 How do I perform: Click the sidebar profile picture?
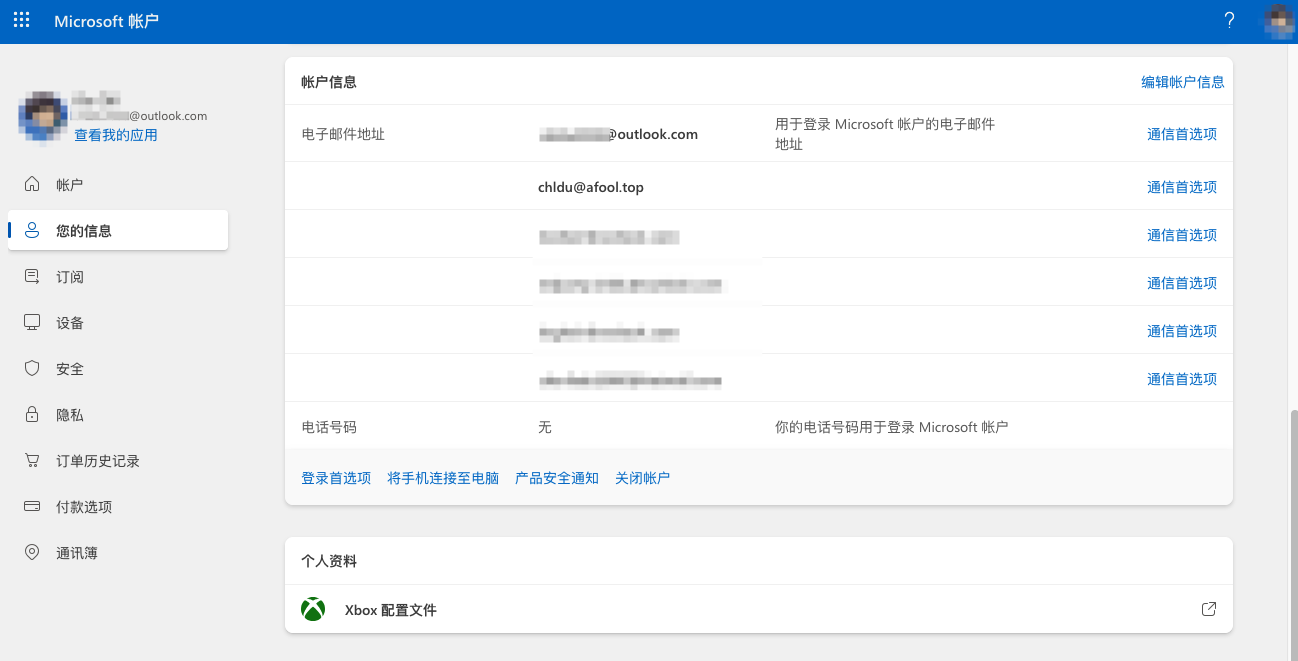click(42, 116)
